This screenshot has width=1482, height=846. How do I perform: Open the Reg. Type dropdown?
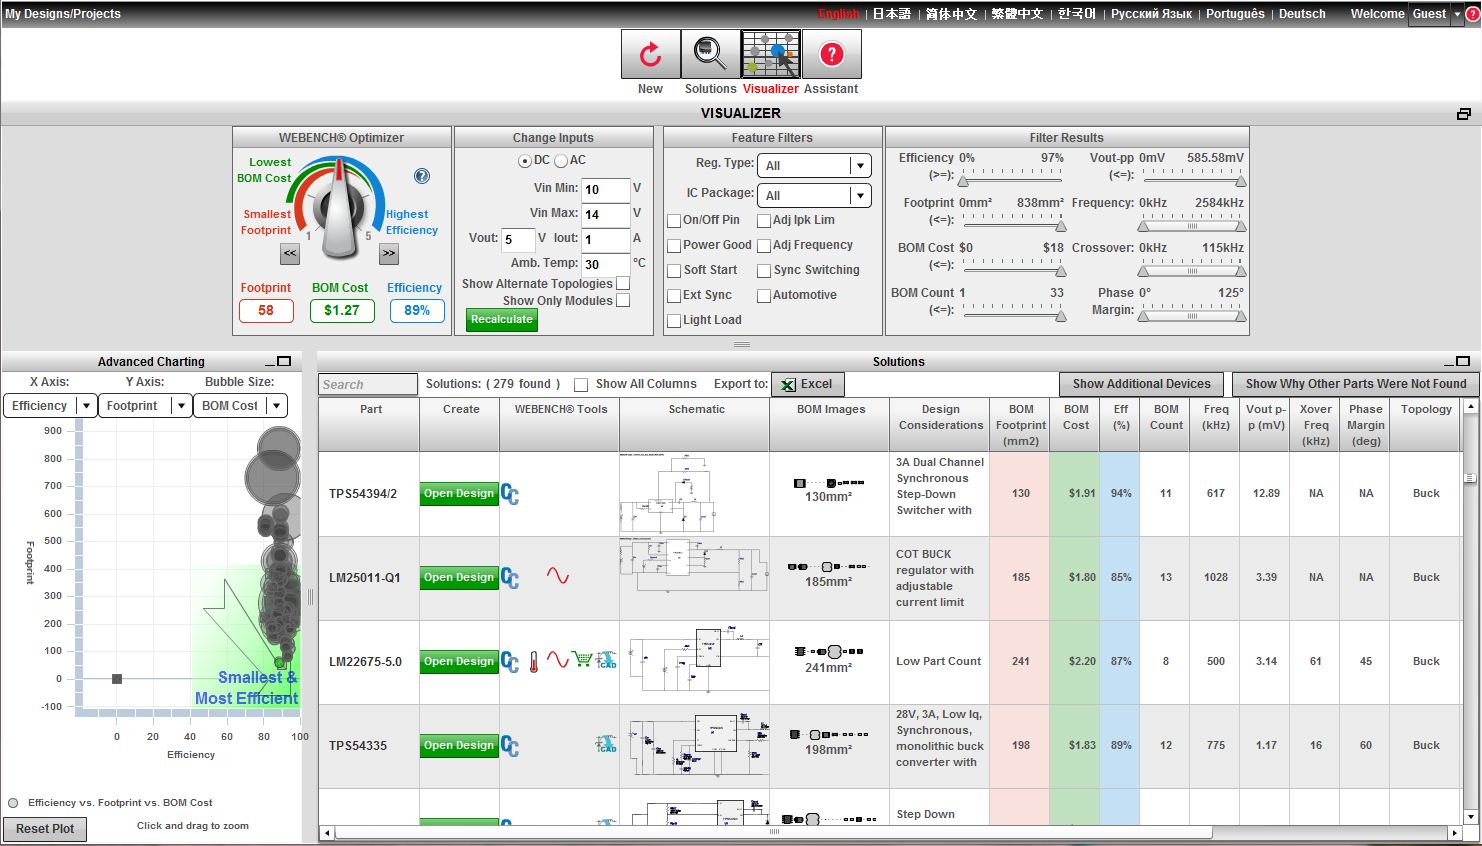pyautogui.click(x=814, y=166)
